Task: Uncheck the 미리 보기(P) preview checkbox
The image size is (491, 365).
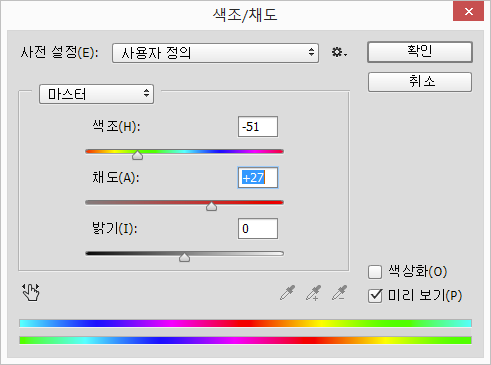Action: 375,296
